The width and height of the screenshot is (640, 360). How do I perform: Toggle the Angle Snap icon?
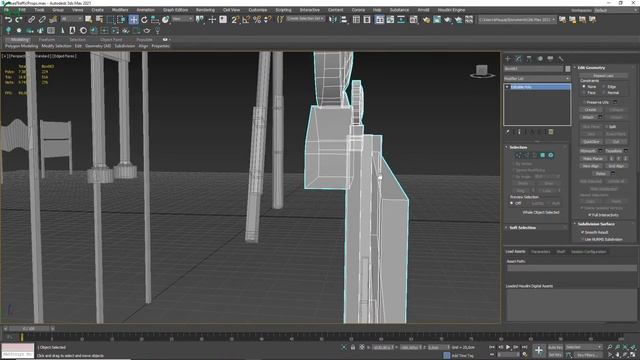click(246, 19)
